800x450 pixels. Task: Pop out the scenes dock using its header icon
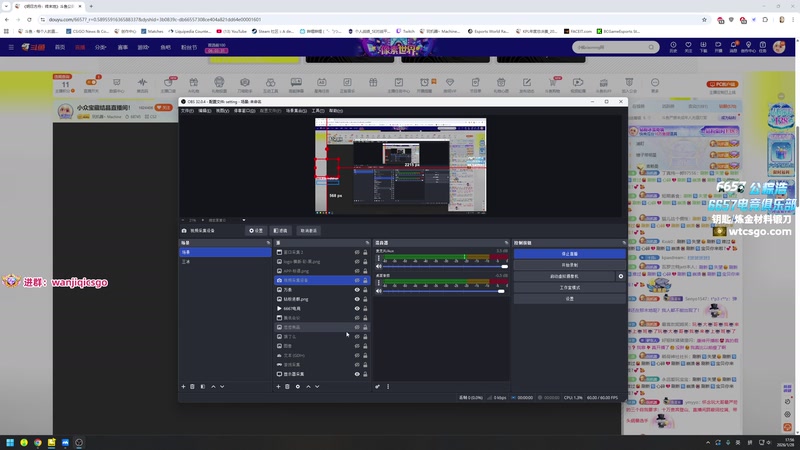point(268,243)
